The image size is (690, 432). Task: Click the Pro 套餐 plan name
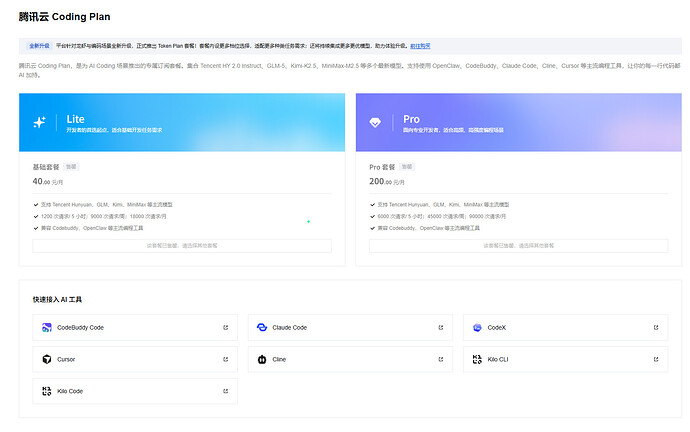382,167
